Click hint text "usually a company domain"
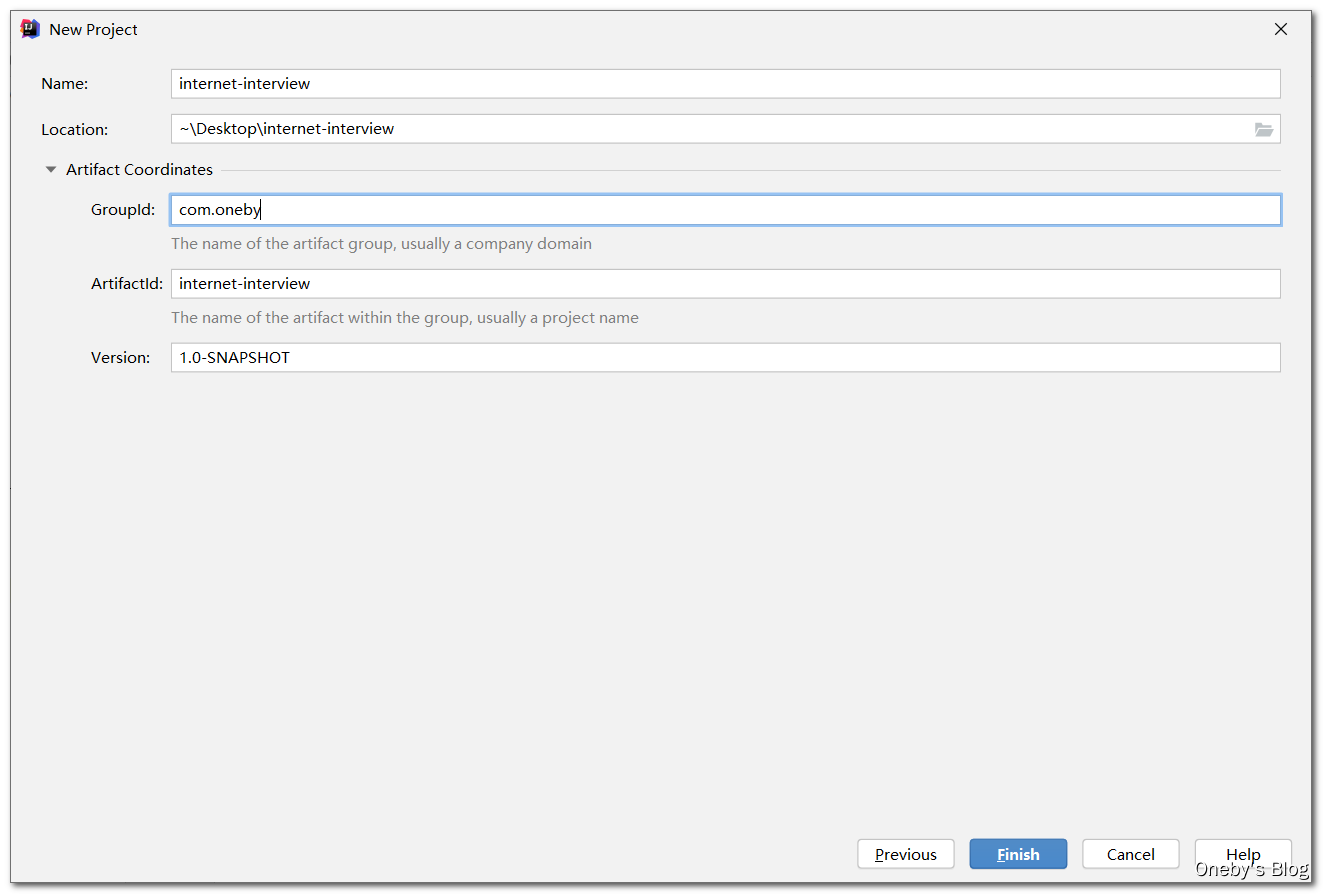 pos(497,244)
